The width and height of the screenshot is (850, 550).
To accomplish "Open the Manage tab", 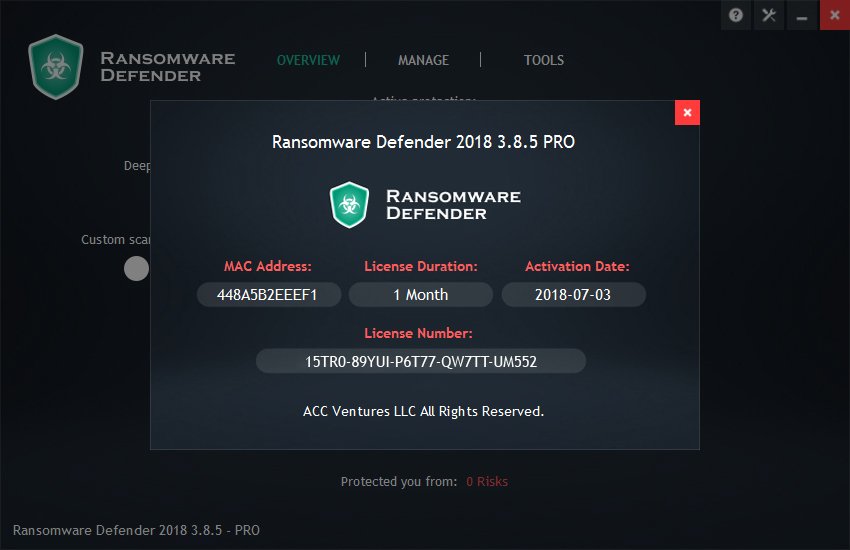I will pos(423,60).
